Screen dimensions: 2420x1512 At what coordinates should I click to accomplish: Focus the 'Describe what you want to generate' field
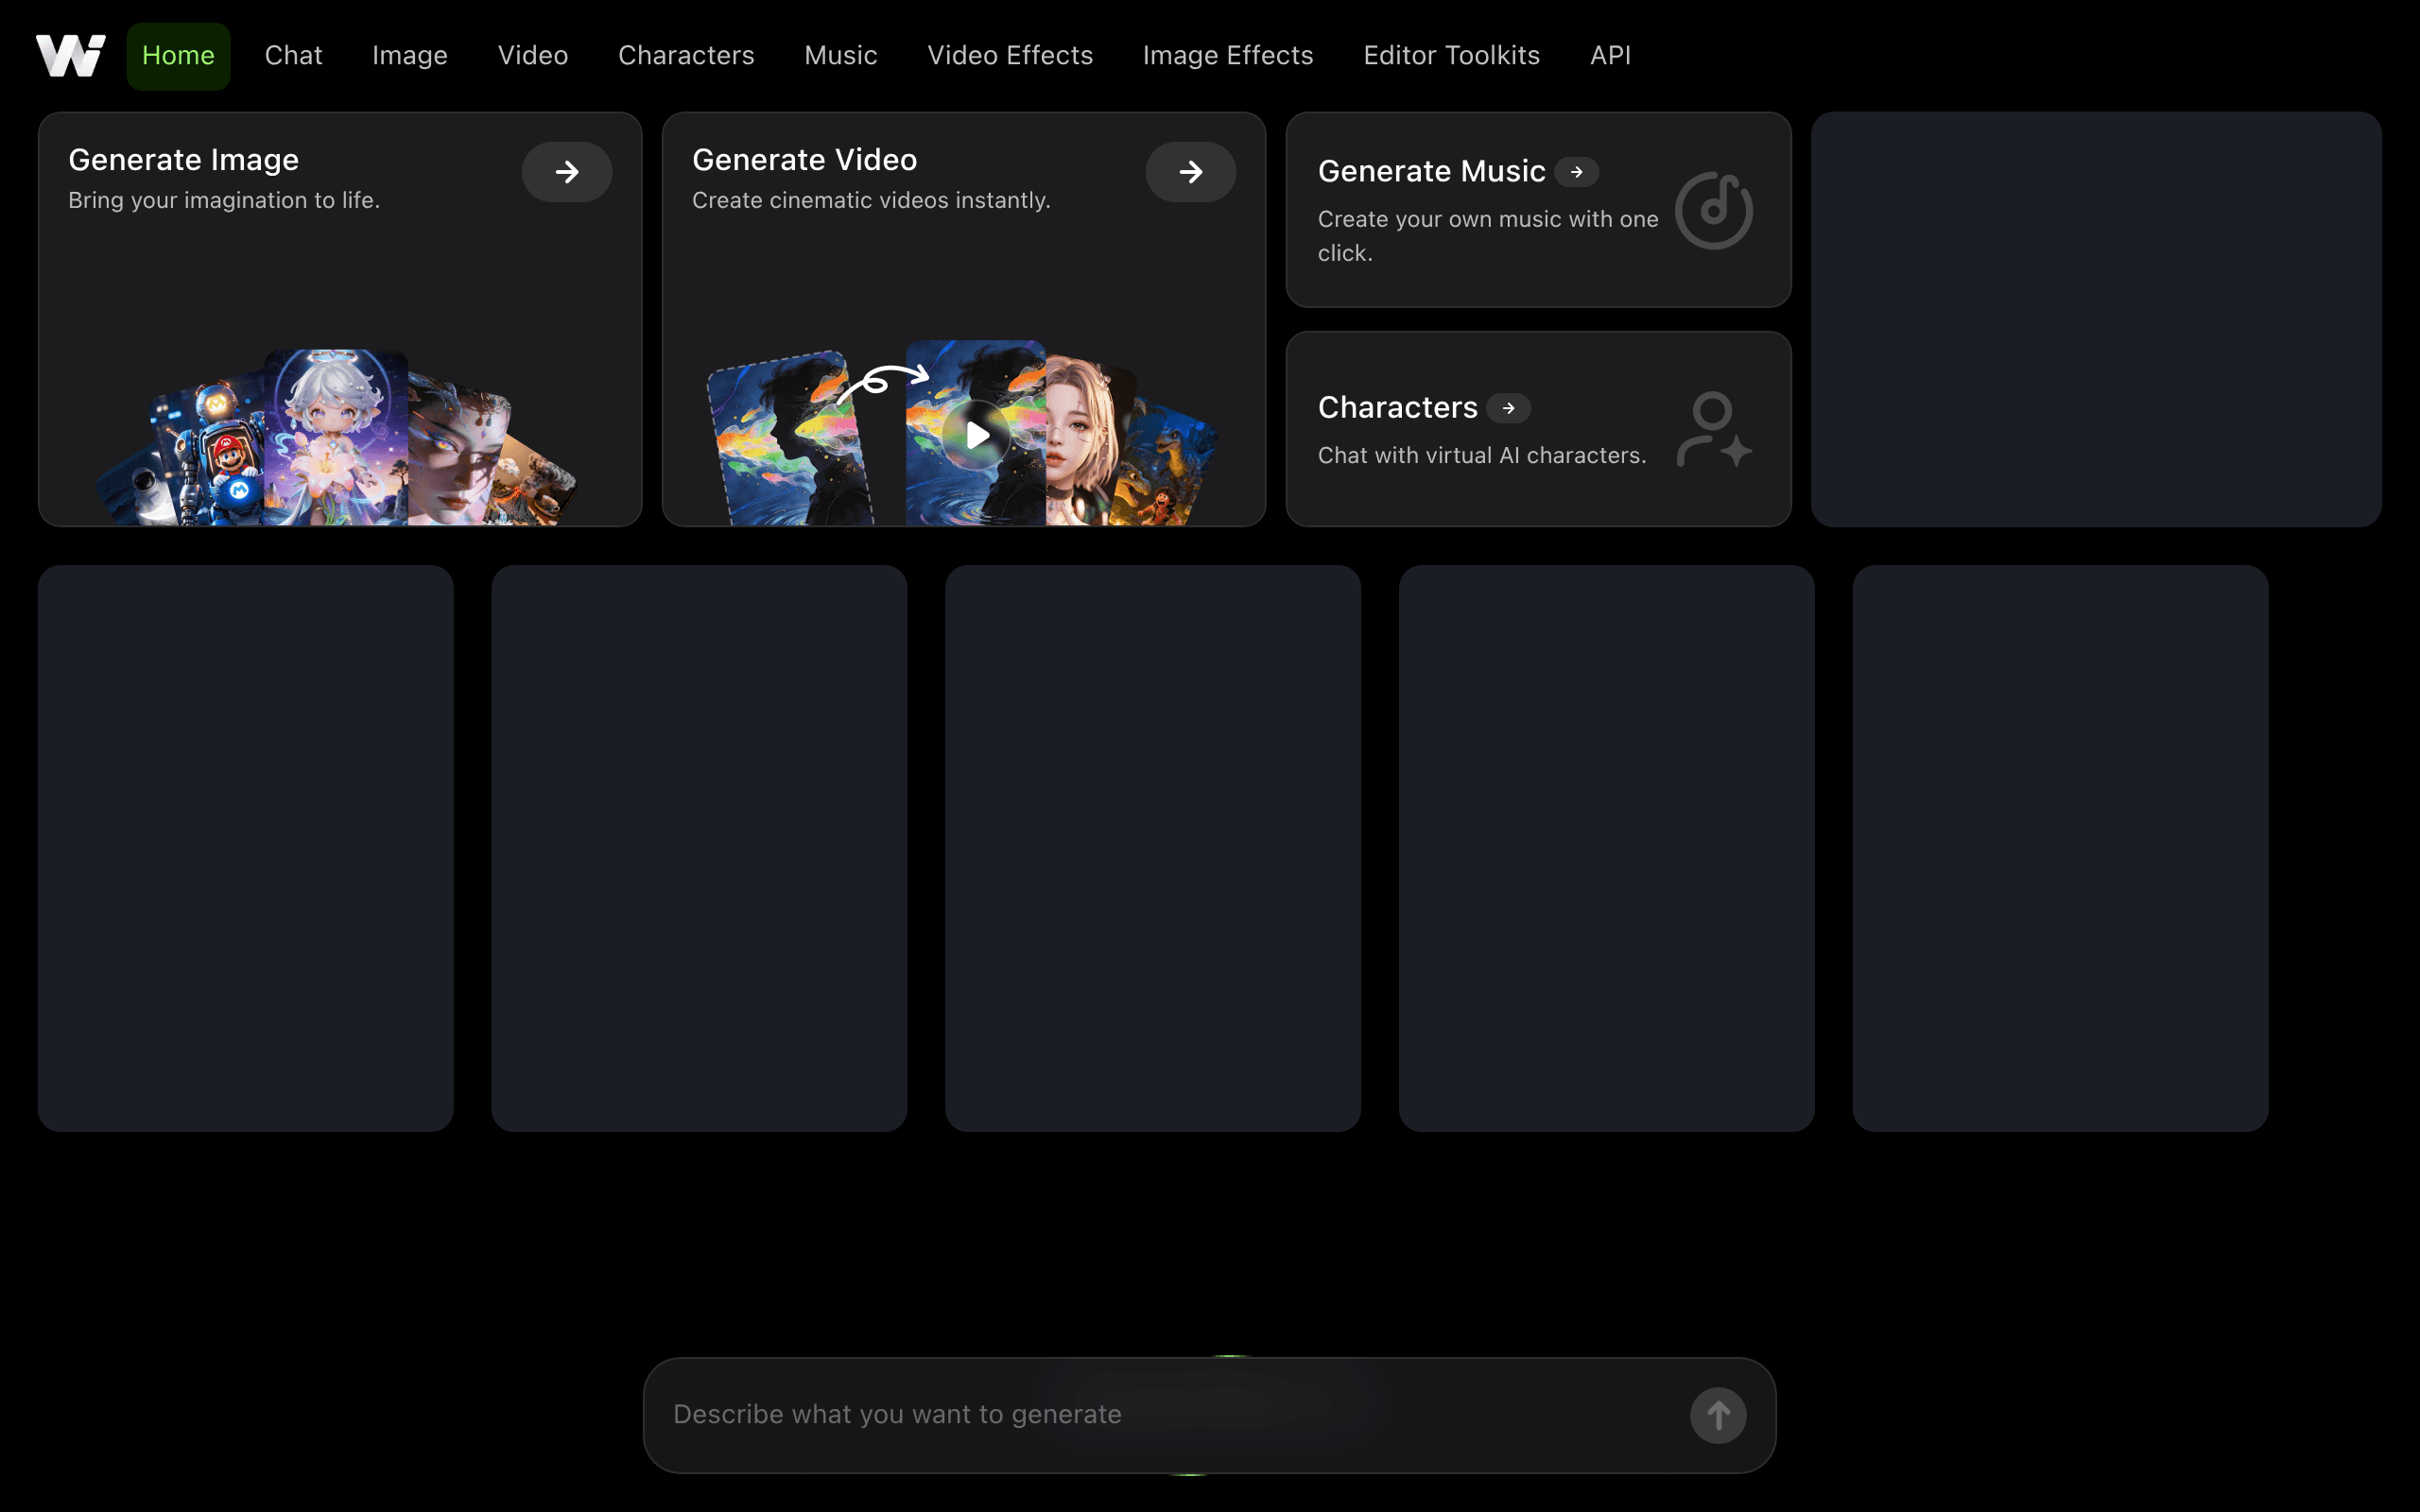(1210, 1415)
